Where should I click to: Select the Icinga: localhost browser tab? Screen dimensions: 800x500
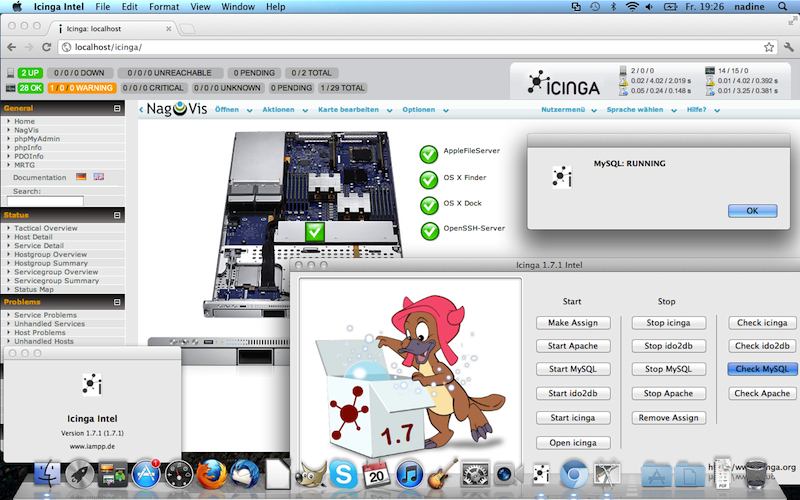click(113, 29)
